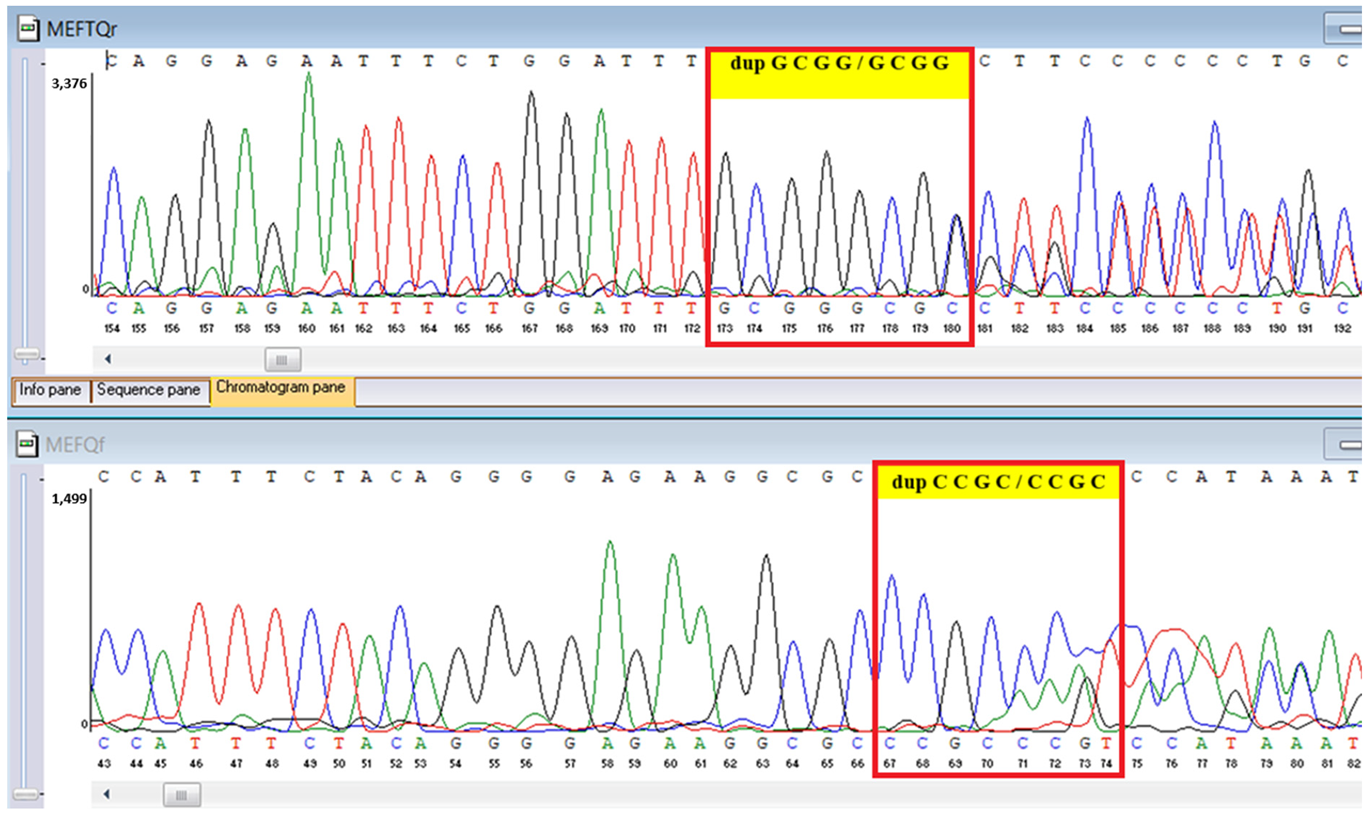This screenshot has width=1367, height=814.
Task: Click the horizontal scrollbar thumb in MEFTQr
Action: [282, 358]
